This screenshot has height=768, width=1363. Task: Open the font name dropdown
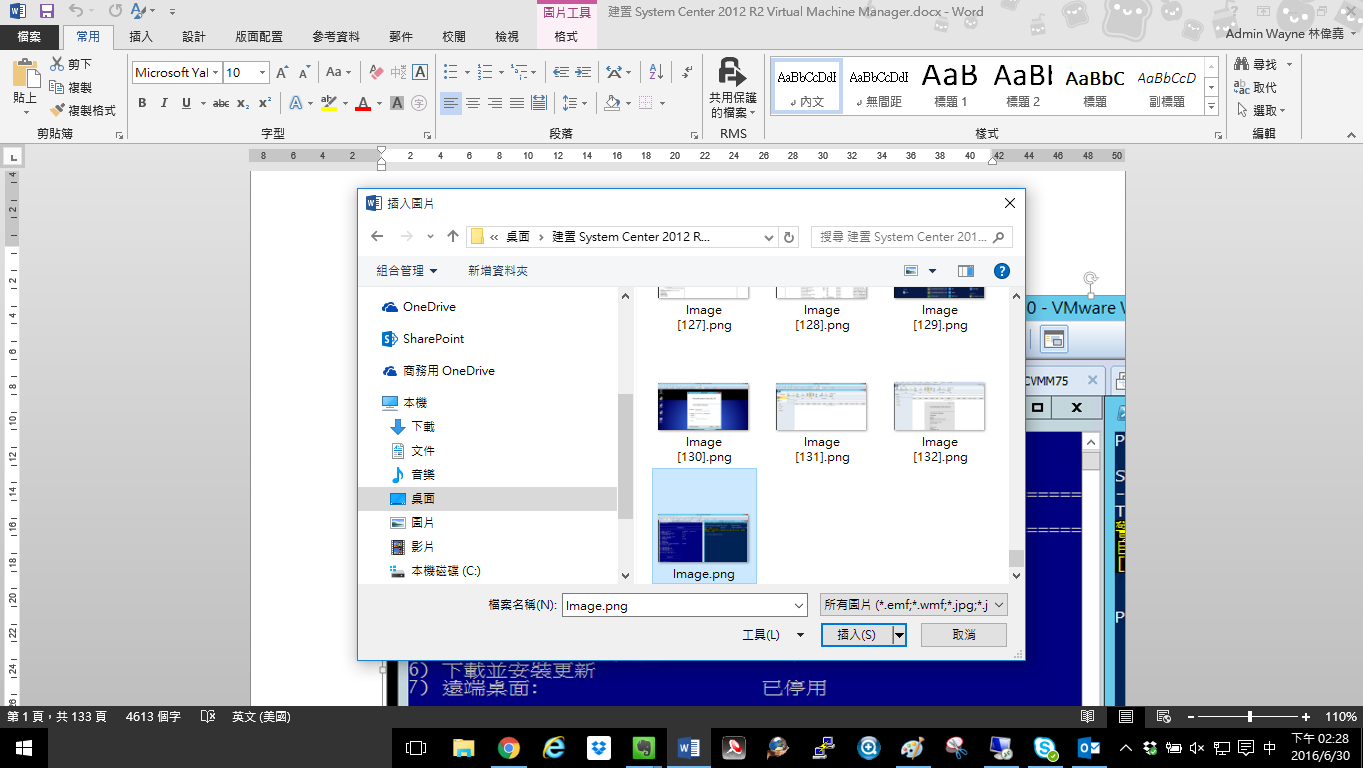215,72
